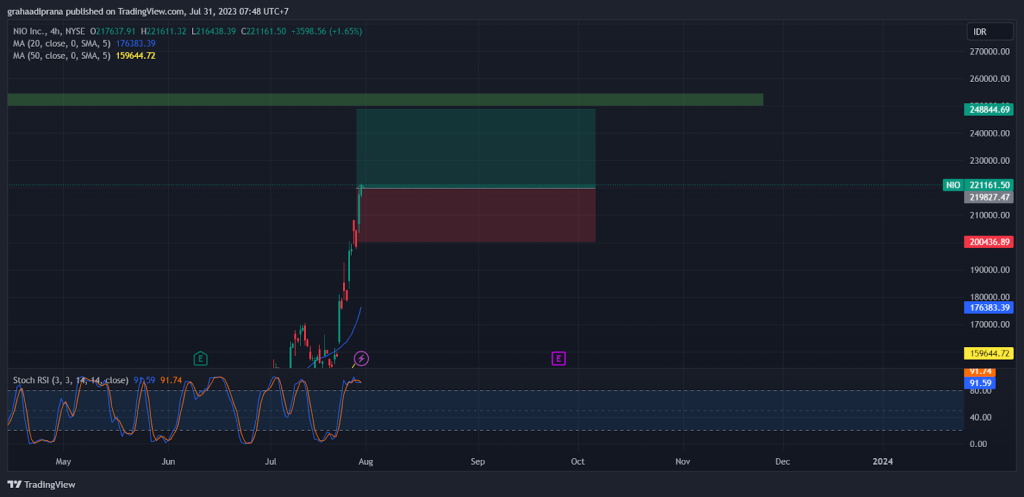The height and width of the screenshot is (497, 1024).
Task: Click the NIO ticker tag on price axis
Action: tap(953, 185)
